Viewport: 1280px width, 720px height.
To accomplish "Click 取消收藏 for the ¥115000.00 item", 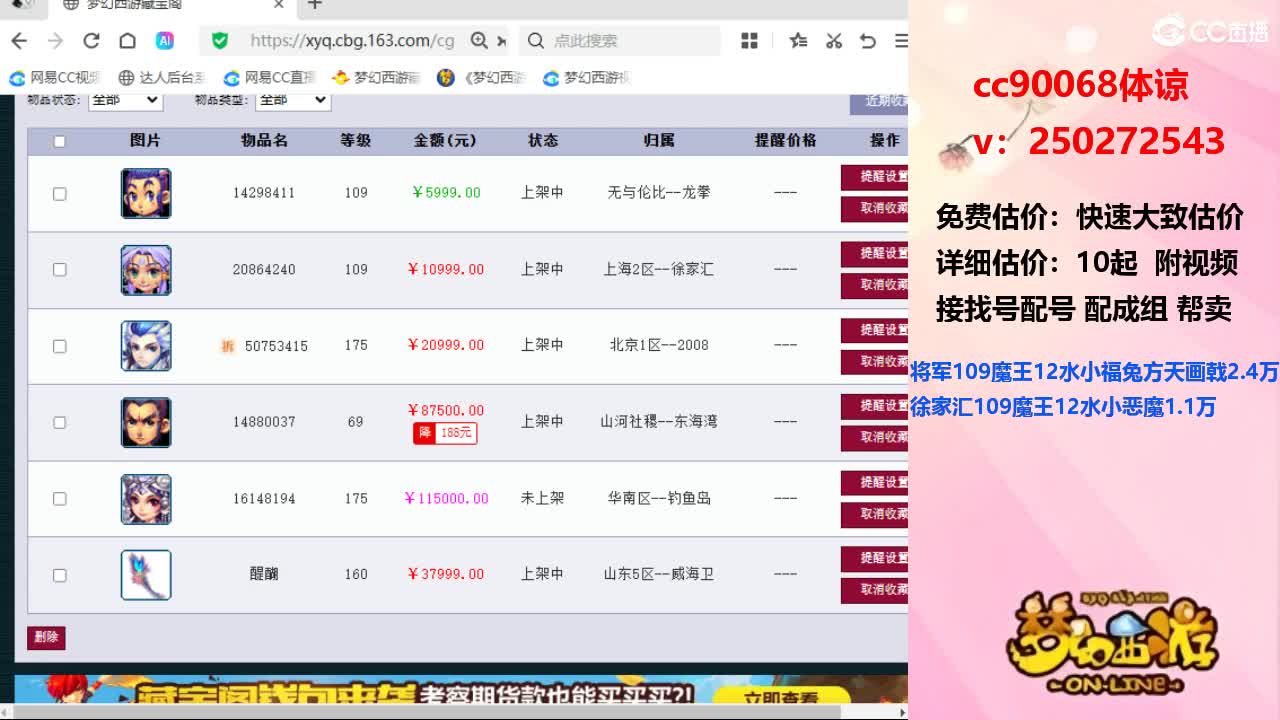I will tap(875, 515).
